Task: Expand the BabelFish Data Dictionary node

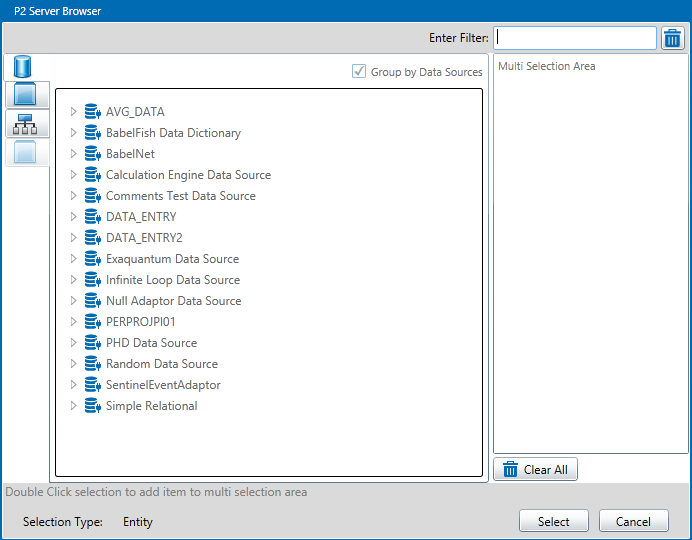Action: pyautogui.click(x=74, y=133)
